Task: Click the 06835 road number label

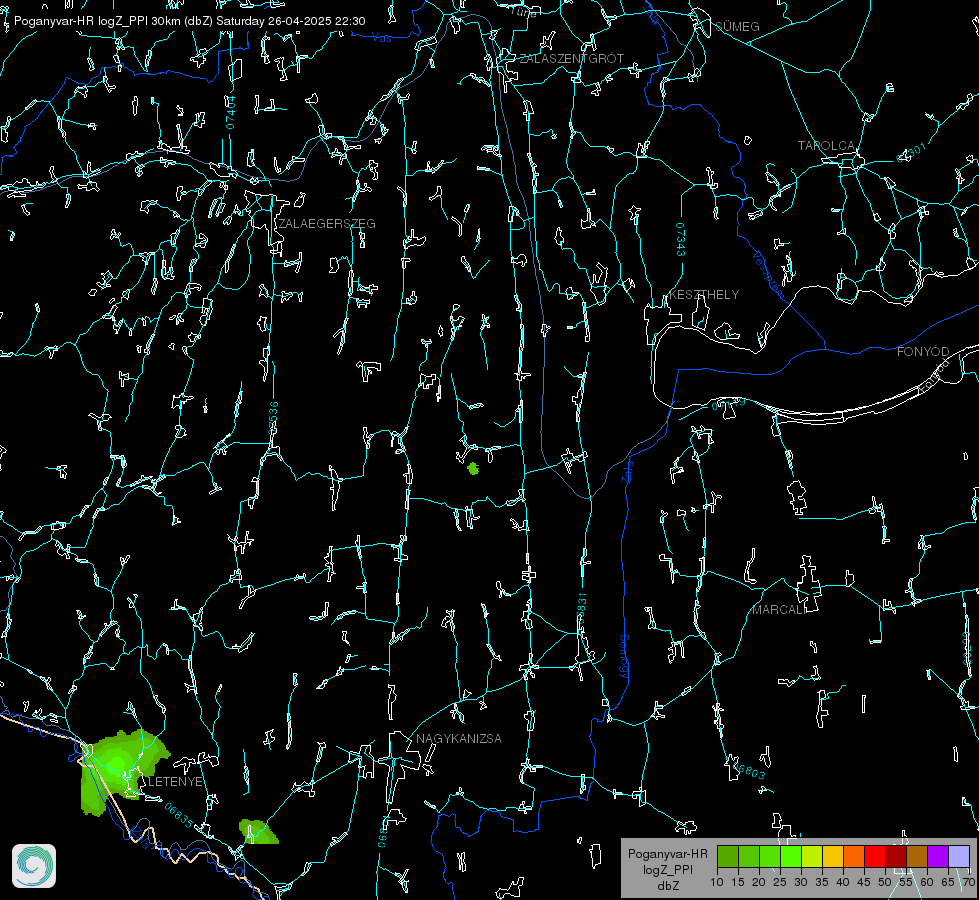Action: click(x=179, y=815)
